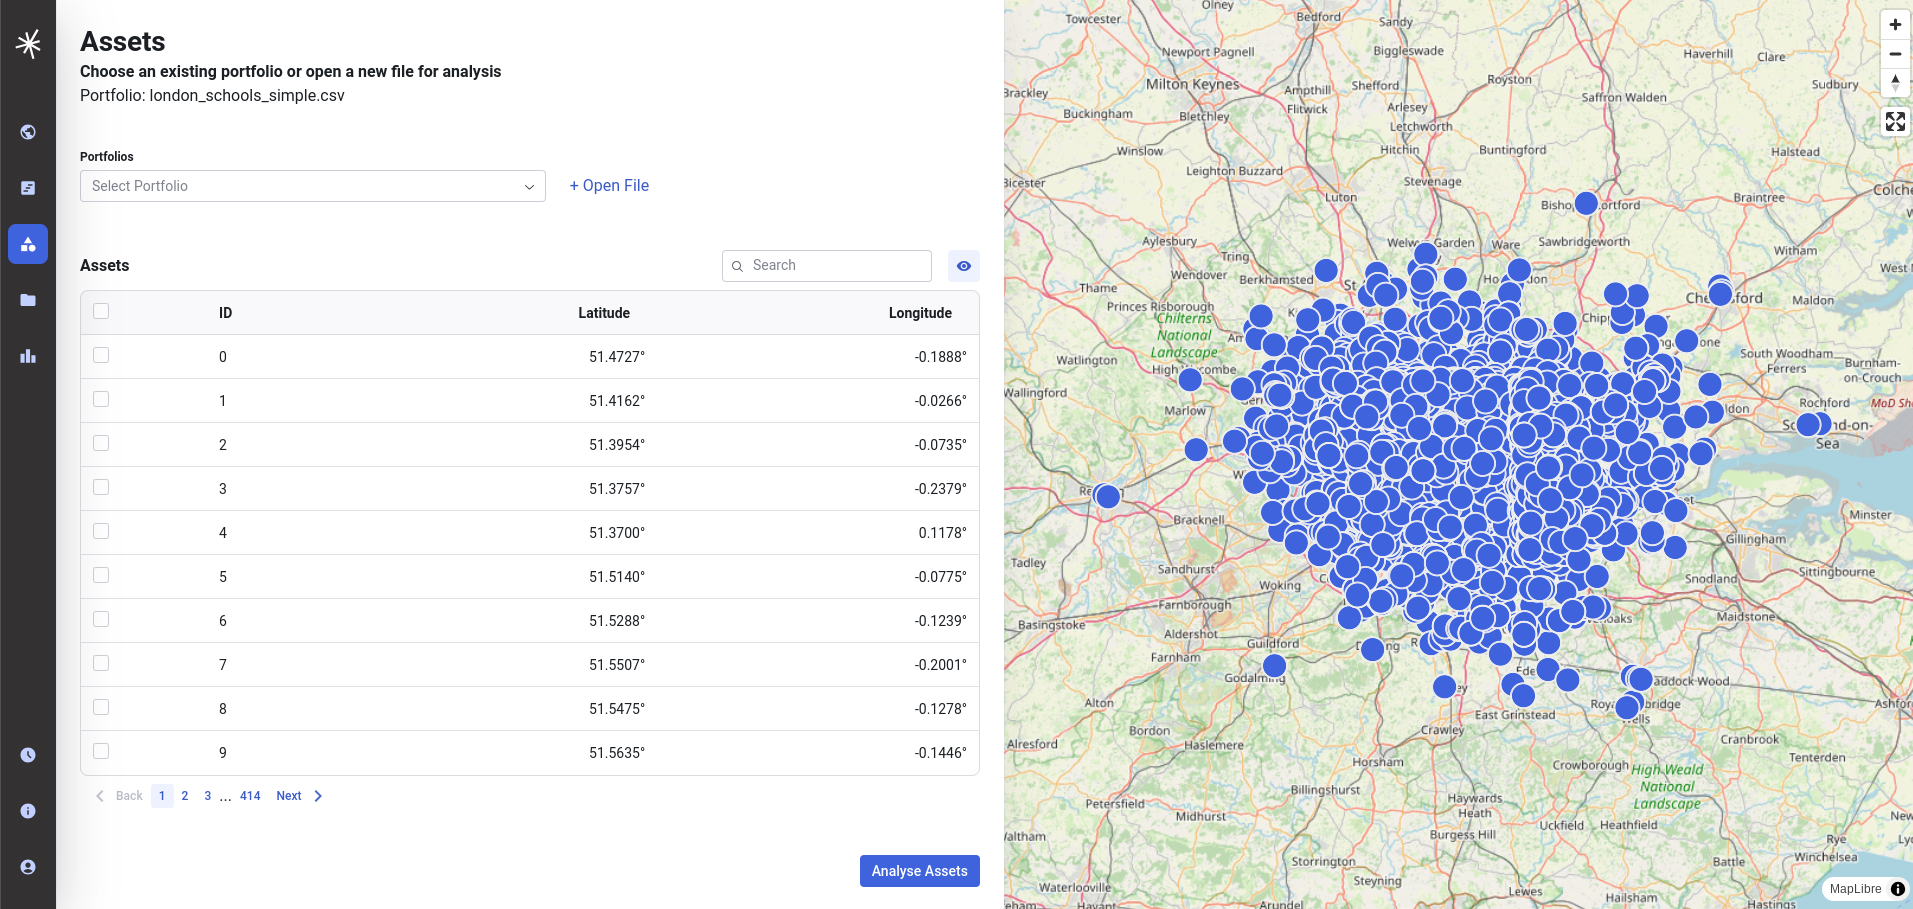1913x909 pixels.
Task: Click the Back pagination link
Action: (x=129, y=796)
